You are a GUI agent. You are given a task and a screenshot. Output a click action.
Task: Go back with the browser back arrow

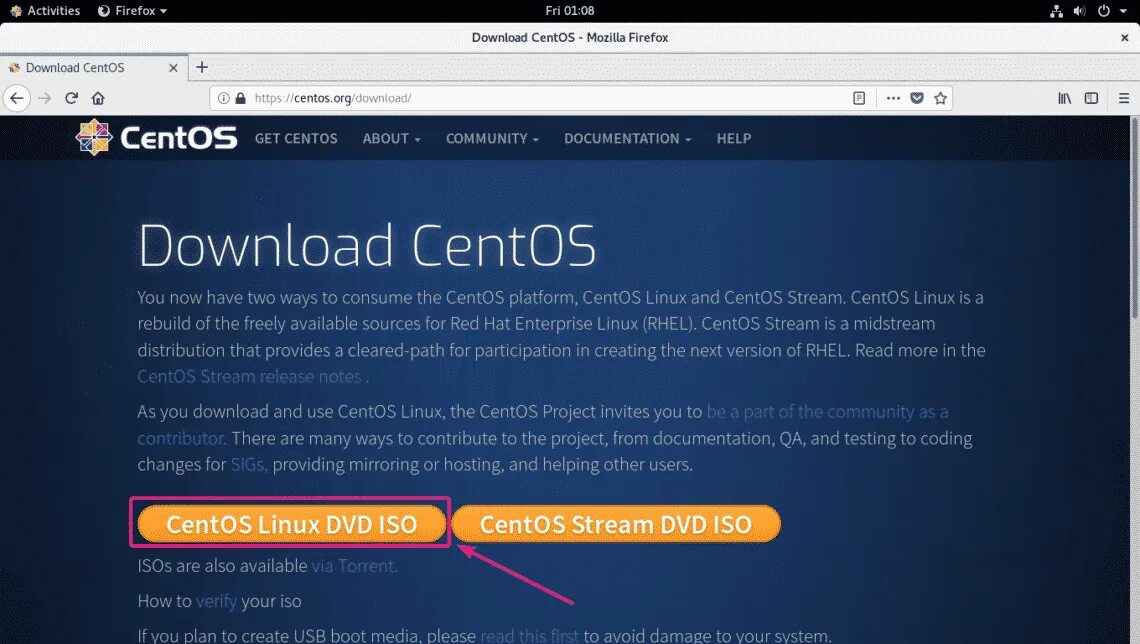(x=17, y=98)
